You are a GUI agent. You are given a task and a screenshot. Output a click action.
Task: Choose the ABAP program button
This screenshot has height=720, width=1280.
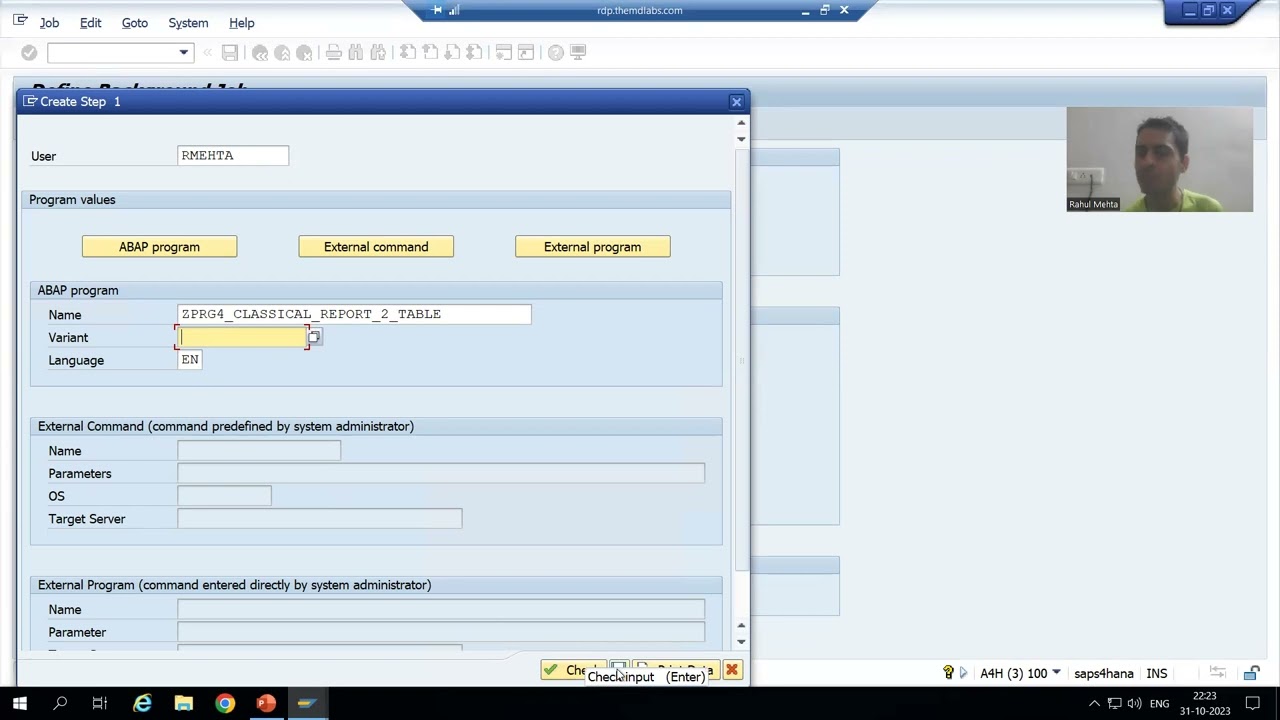(x=159, y=247)
